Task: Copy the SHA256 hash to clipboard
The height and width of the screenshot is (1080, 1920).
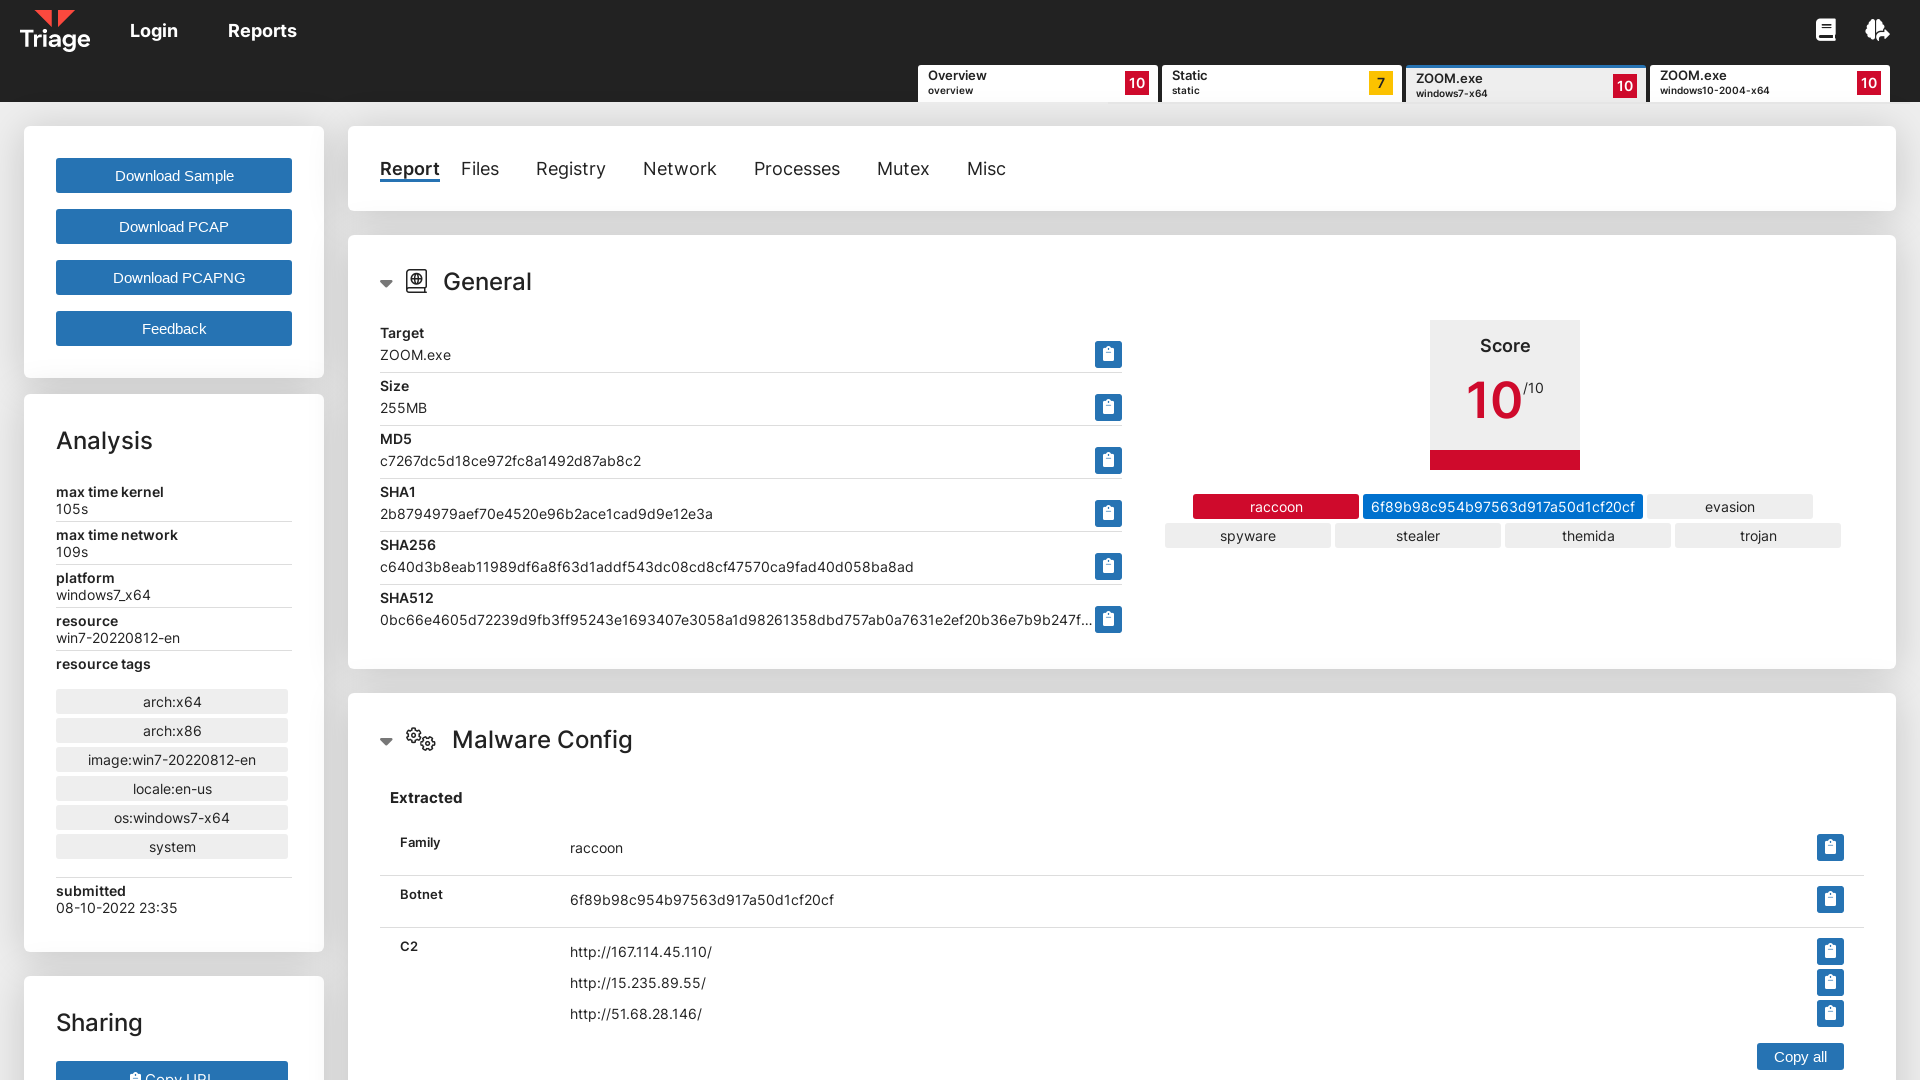Action: (x=1108, y=566)
